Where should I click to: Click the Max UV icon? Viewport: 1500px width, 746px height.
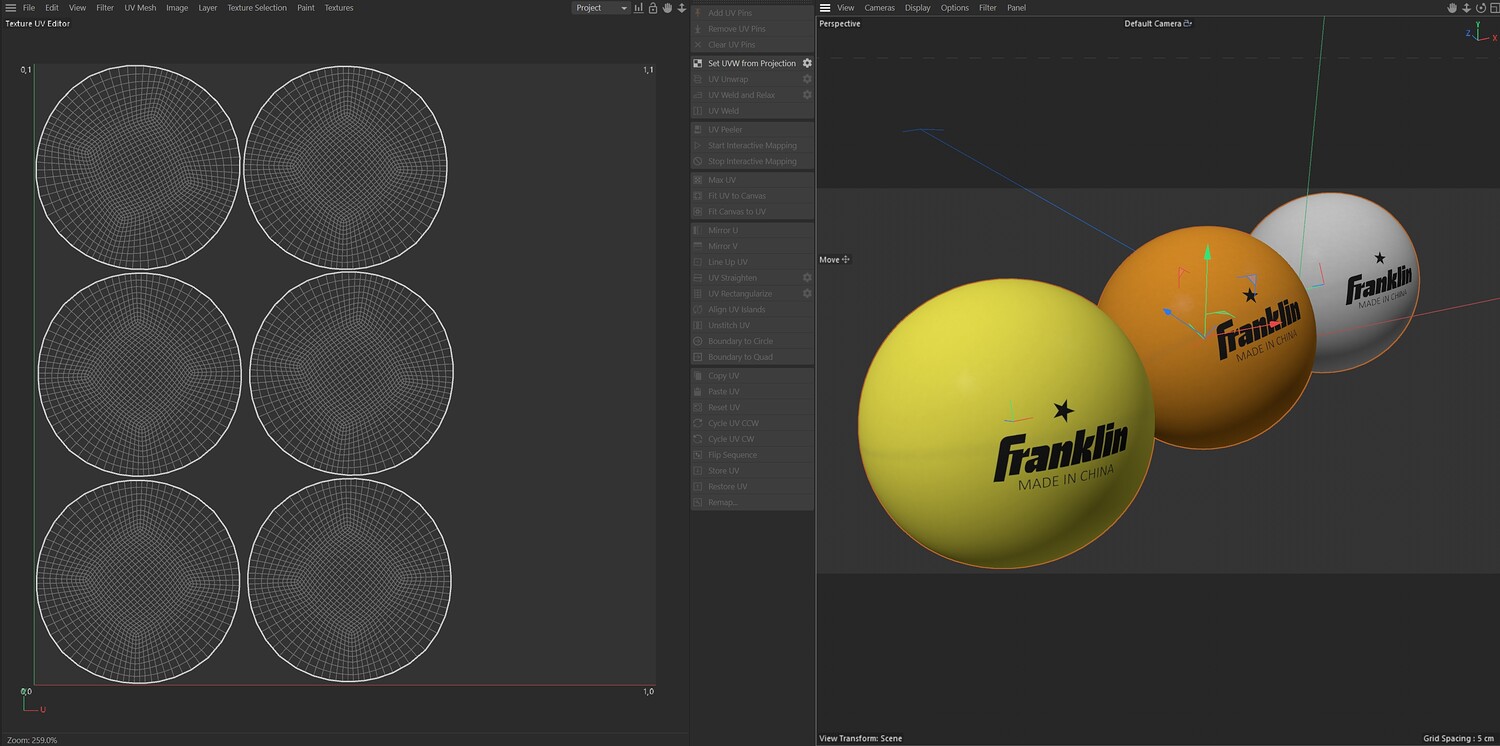(698, 180)
